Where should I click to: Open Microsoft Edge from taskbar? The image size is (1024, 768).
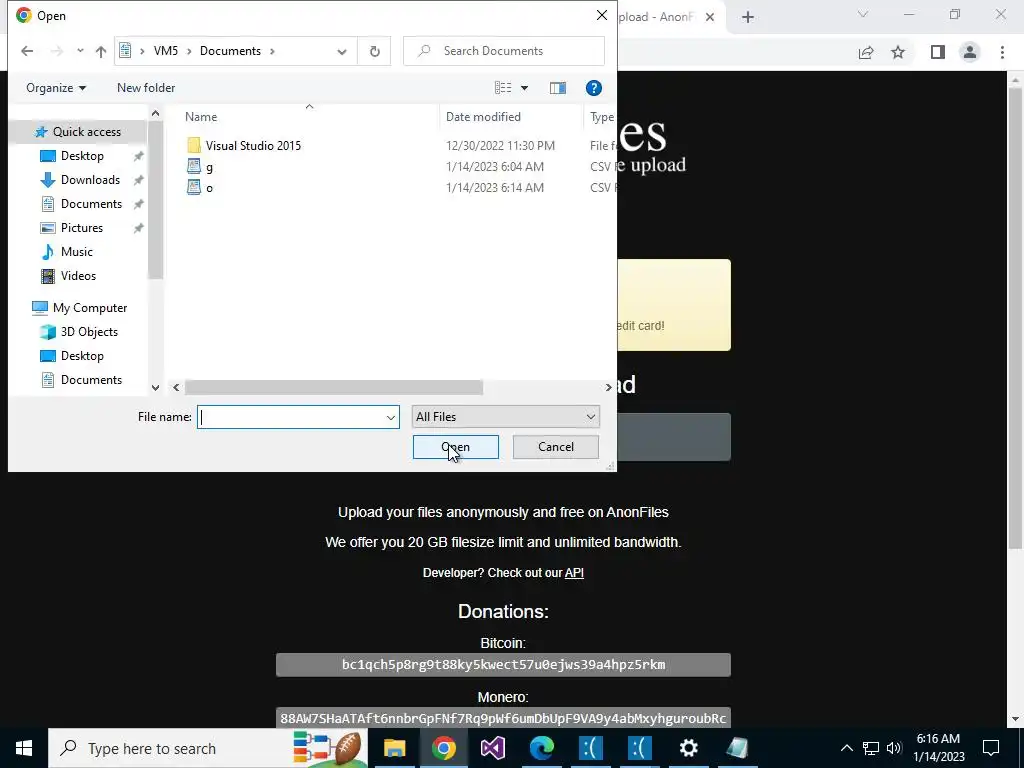point(541,748)
